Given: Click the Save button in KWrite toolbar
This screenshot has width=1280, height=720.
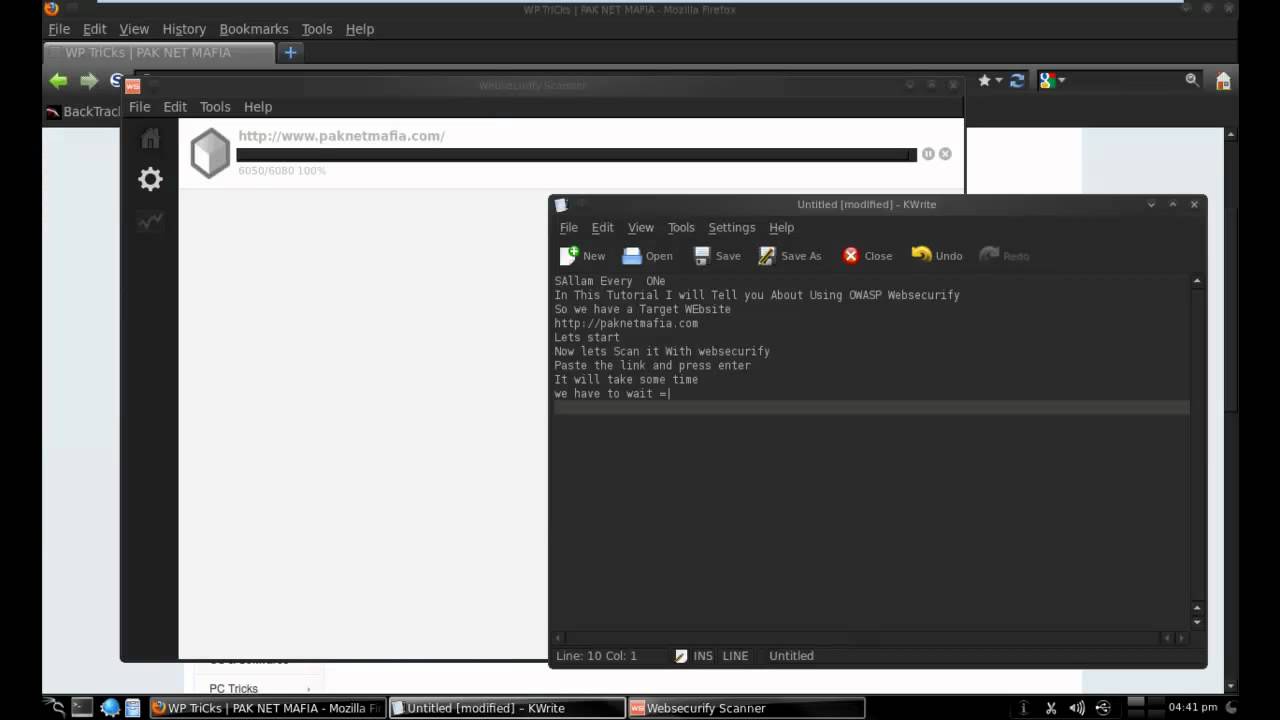Looking at the screenshot, I should (x=717, y=256).
